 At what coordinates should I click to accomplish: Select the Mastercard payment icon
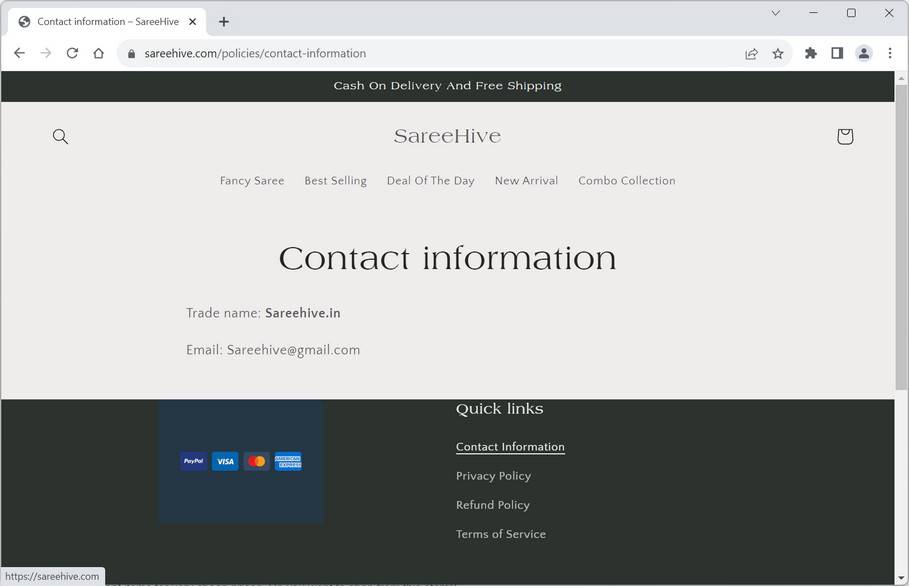pyautogui.click(x=256, y=461)
